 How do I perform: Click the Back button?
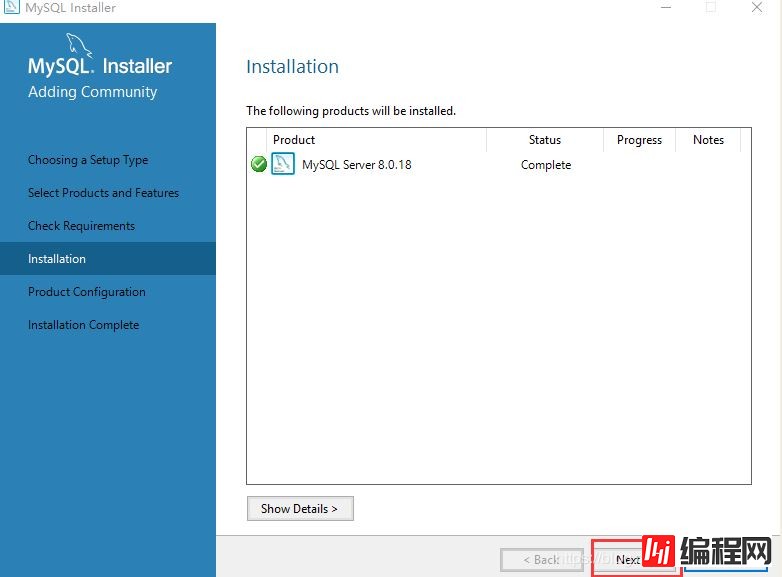(542, 560)
